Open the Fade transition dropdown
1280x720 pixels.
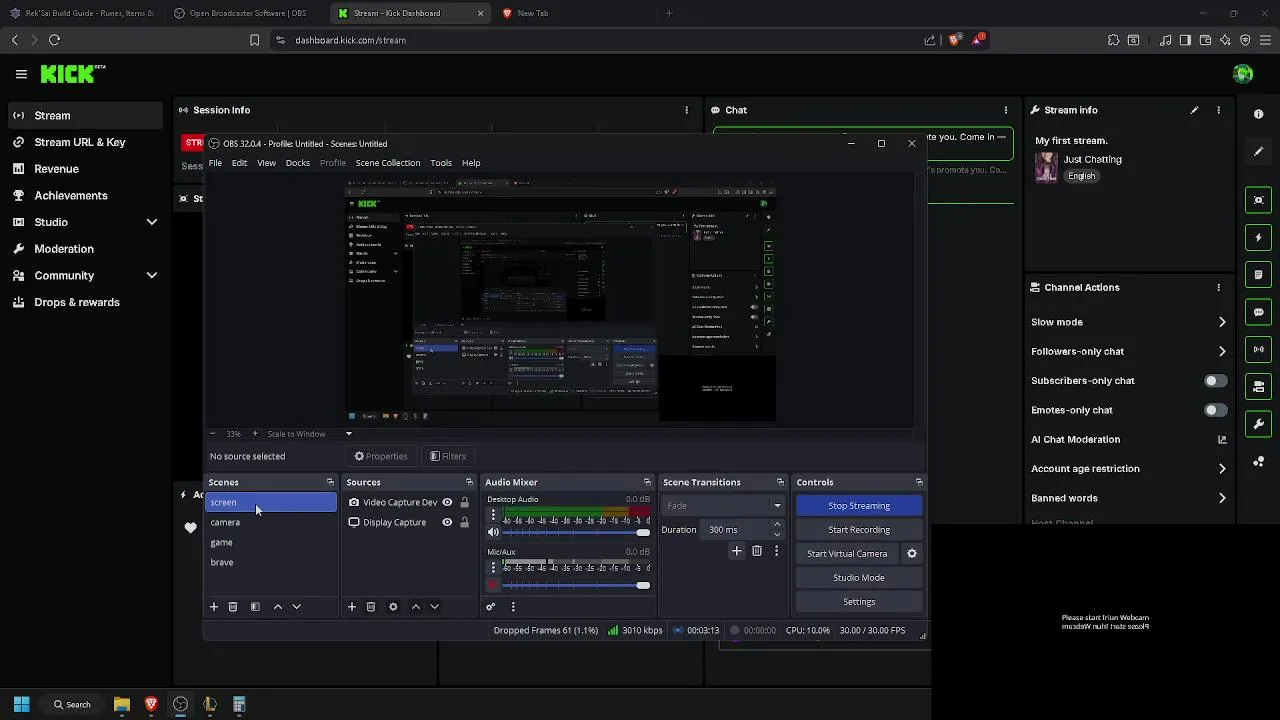point(724,506)
